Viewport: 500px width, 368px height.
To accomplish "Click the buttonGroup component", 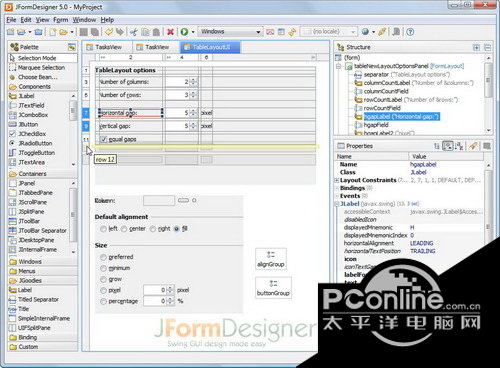I will 273,288.
